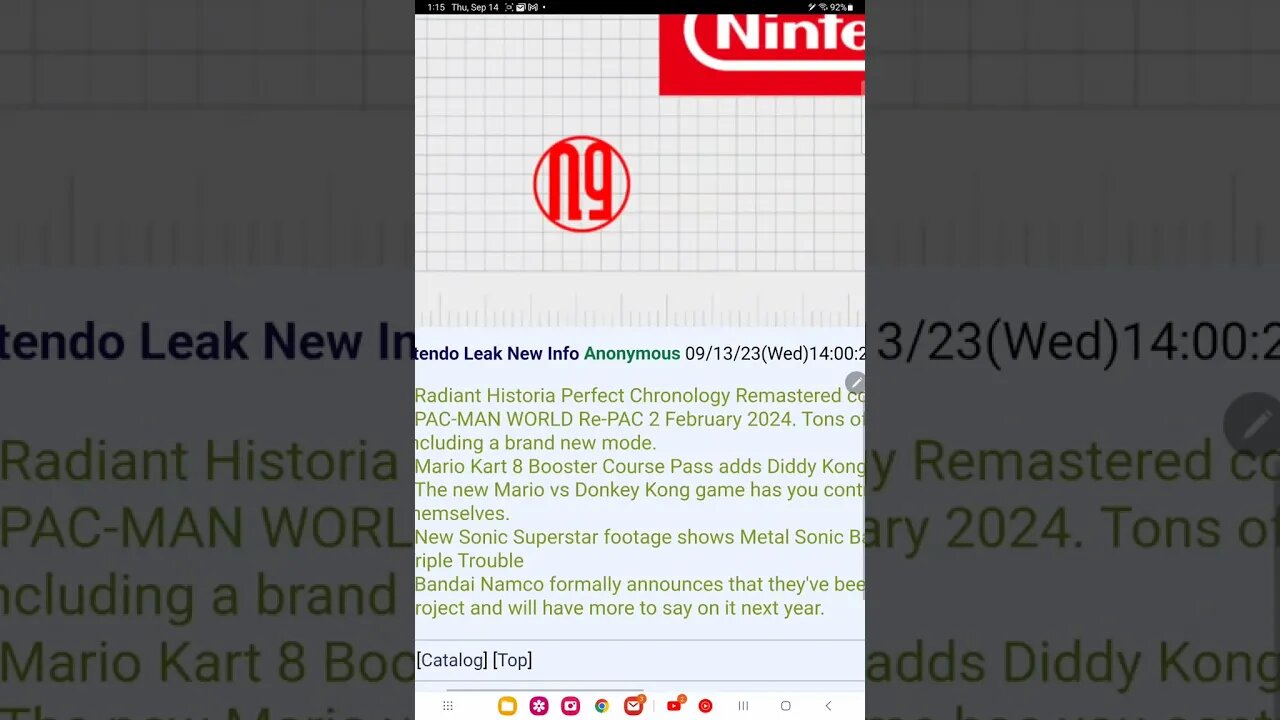Select the 'Mario vs Donkey Kong' line

pyautogui.click(x=640, y=490)
